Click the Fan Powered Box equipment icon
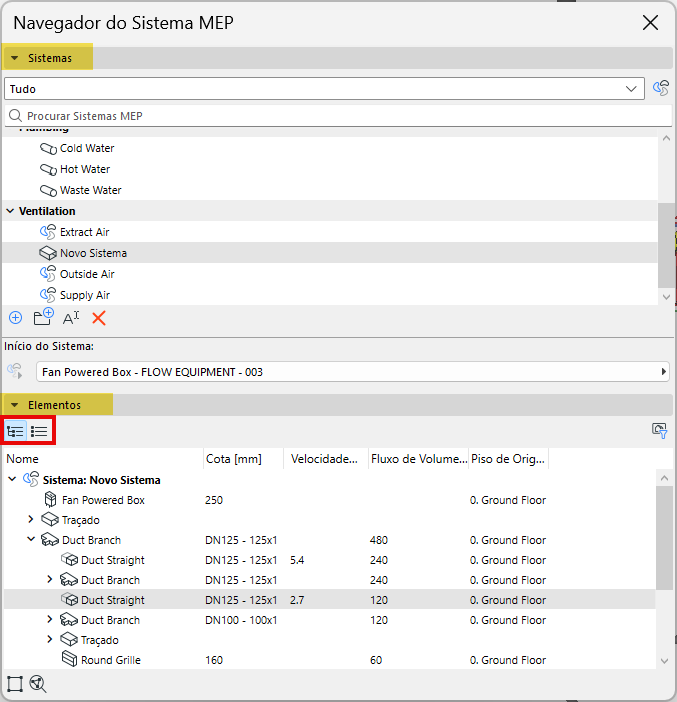The width and height of the screenshot is (677, 702). point(51,499)
